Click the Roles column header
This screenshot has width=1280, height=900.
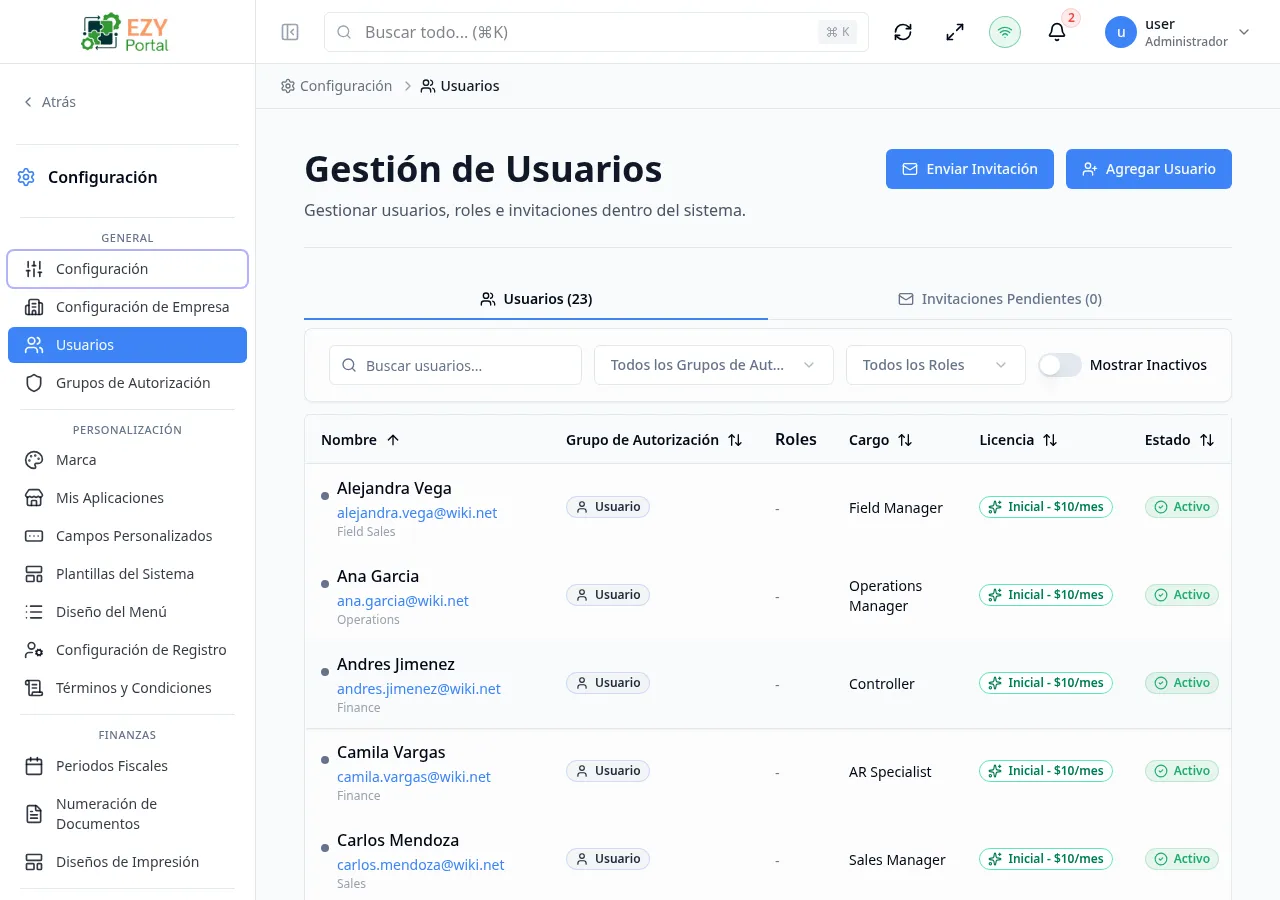(x=796, y=439)
